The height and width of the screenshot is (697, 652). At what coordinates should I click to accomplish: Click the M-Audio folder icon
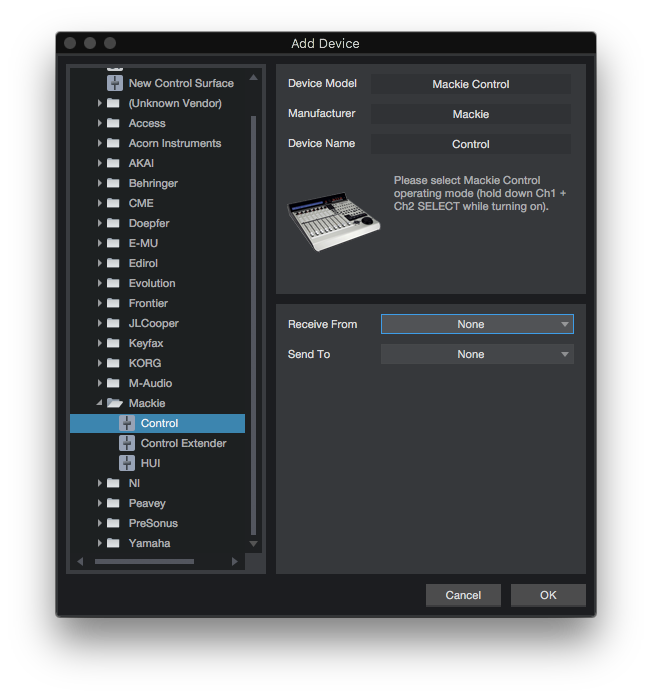point(113,383)
